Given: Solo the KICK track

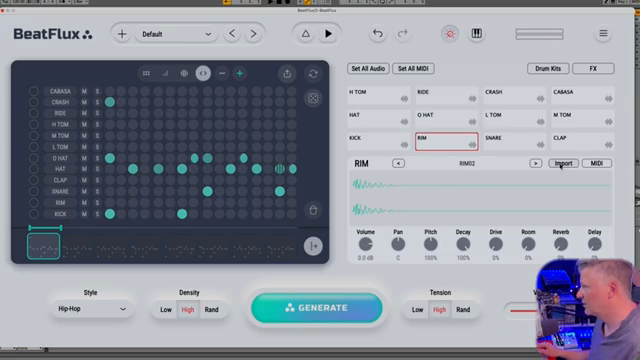Looking at the screenshot, I should [97, 214].
